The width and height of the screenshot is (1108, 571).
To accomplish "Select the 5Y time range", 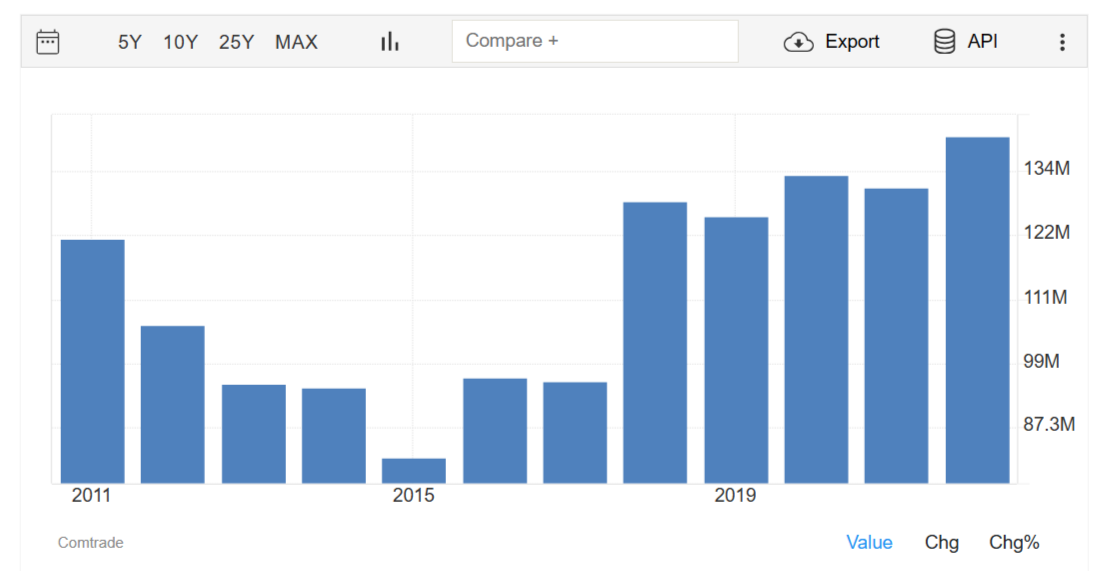I will tap(129, 42).
